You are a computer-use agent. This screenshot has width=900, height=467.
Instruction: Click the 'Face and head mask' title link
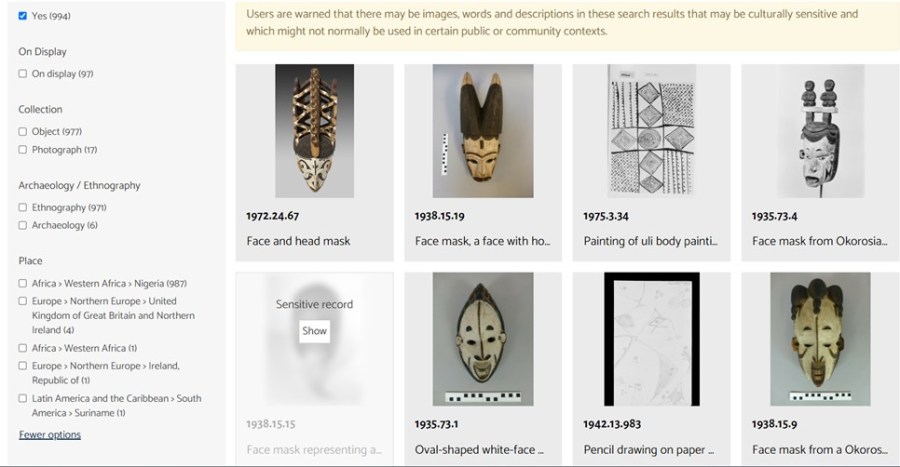(298, 241)
